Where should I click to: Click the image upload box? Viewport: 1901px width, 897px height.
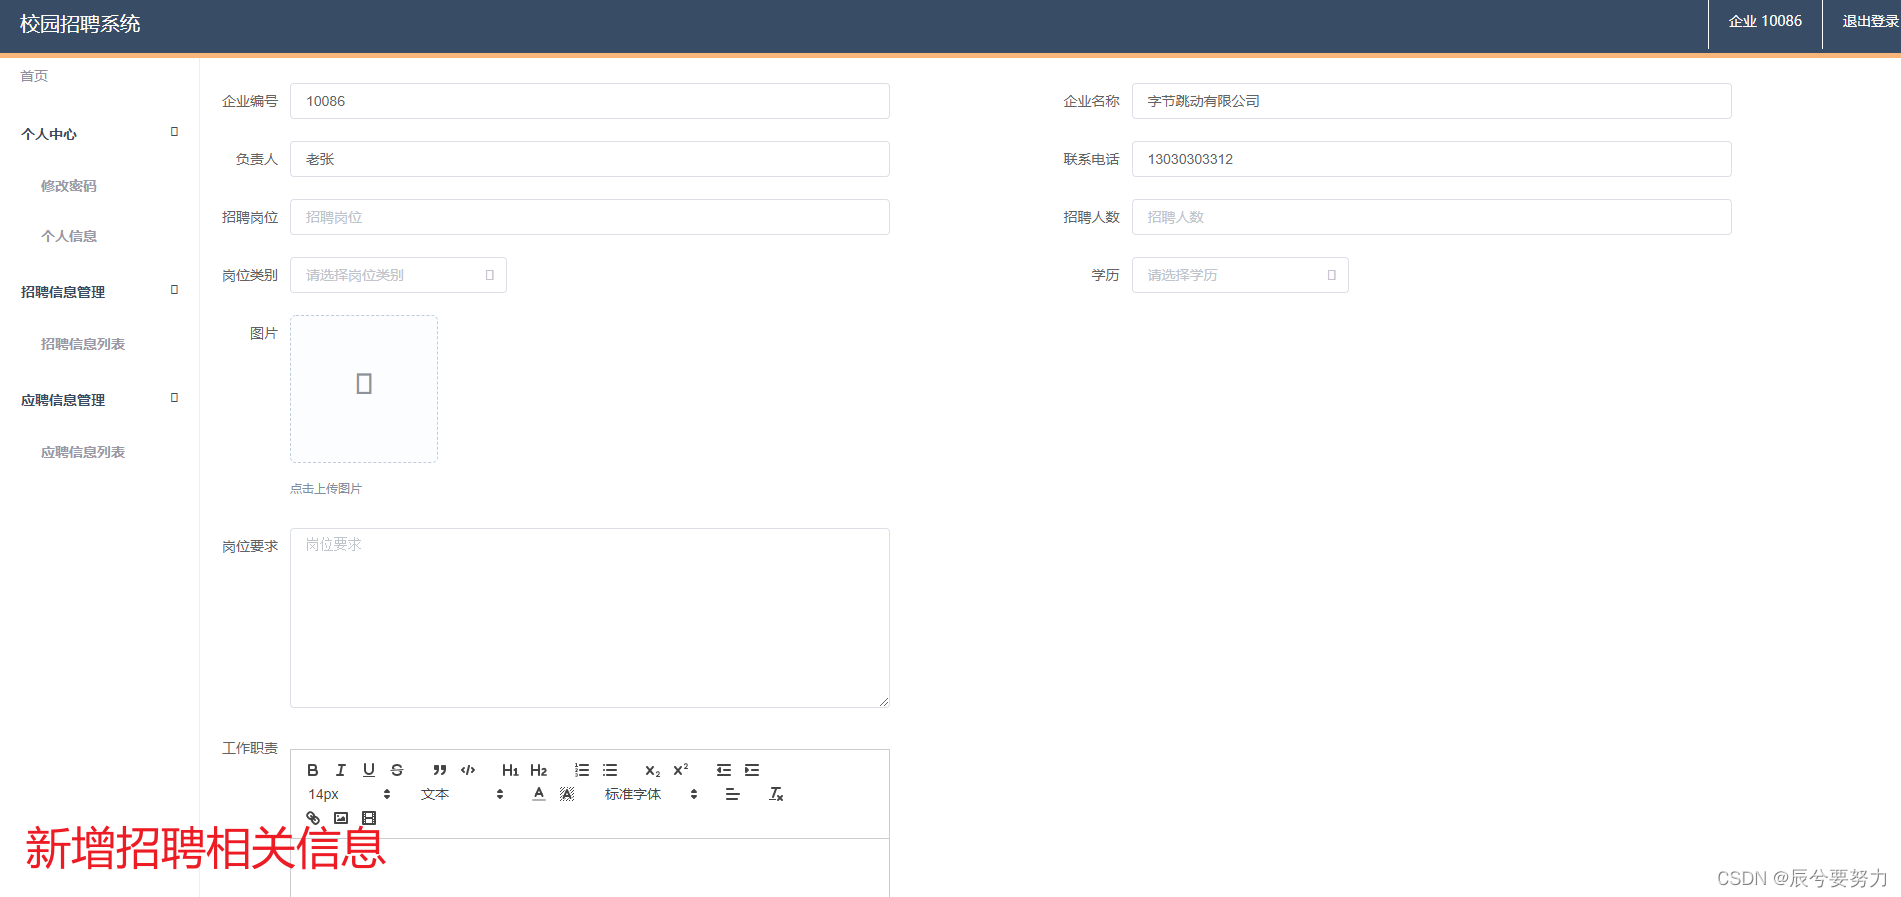pos(364,389)
